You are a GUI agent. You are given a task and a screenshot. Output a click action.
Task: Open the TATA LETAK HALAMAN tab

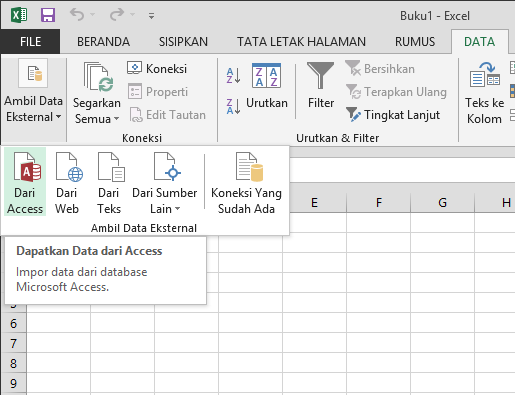point(301,42)
